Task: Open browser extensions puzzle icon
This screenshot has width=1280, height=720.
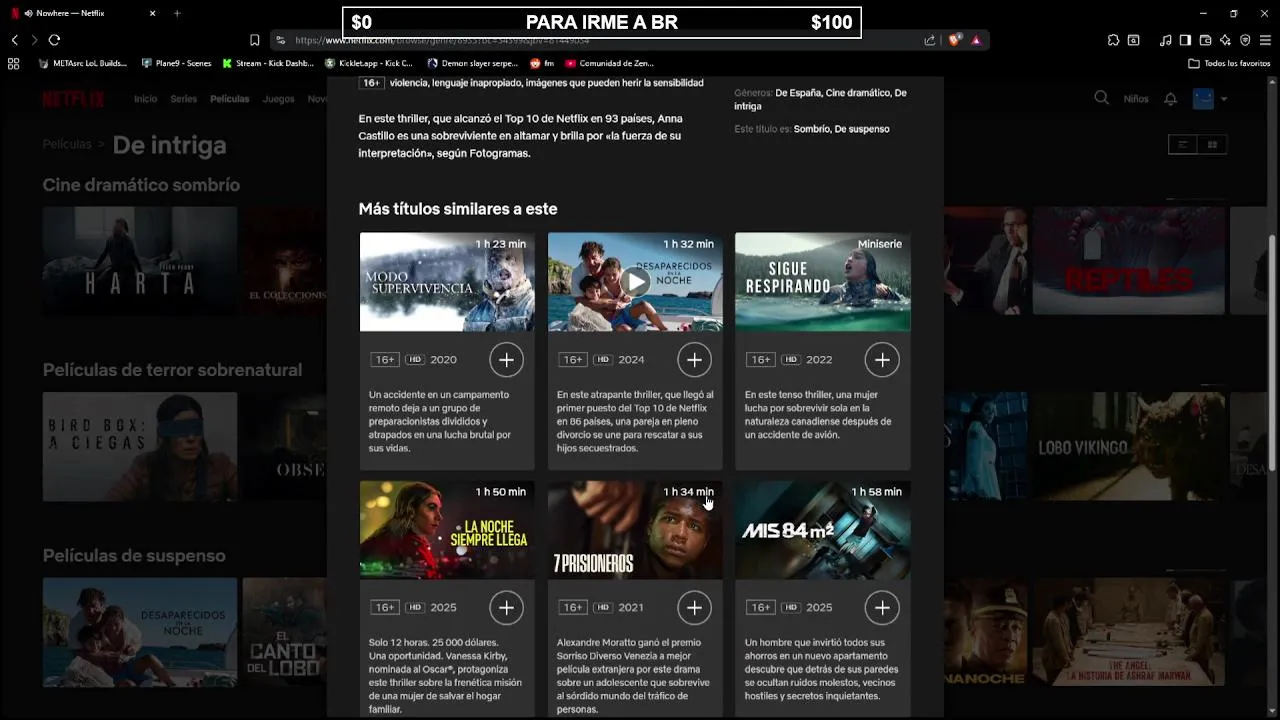Action: tap(1113, 40)
